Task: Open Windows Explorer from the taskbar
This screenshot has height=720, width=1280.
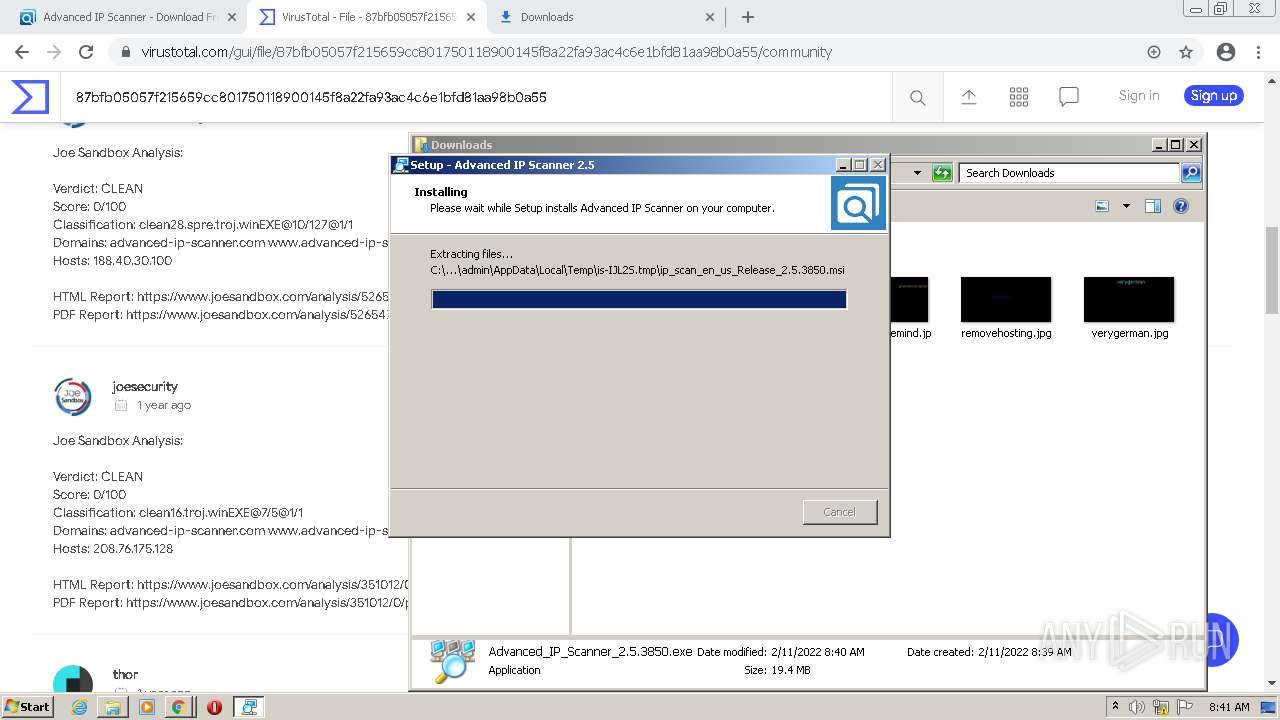Action: pos(113,706)
